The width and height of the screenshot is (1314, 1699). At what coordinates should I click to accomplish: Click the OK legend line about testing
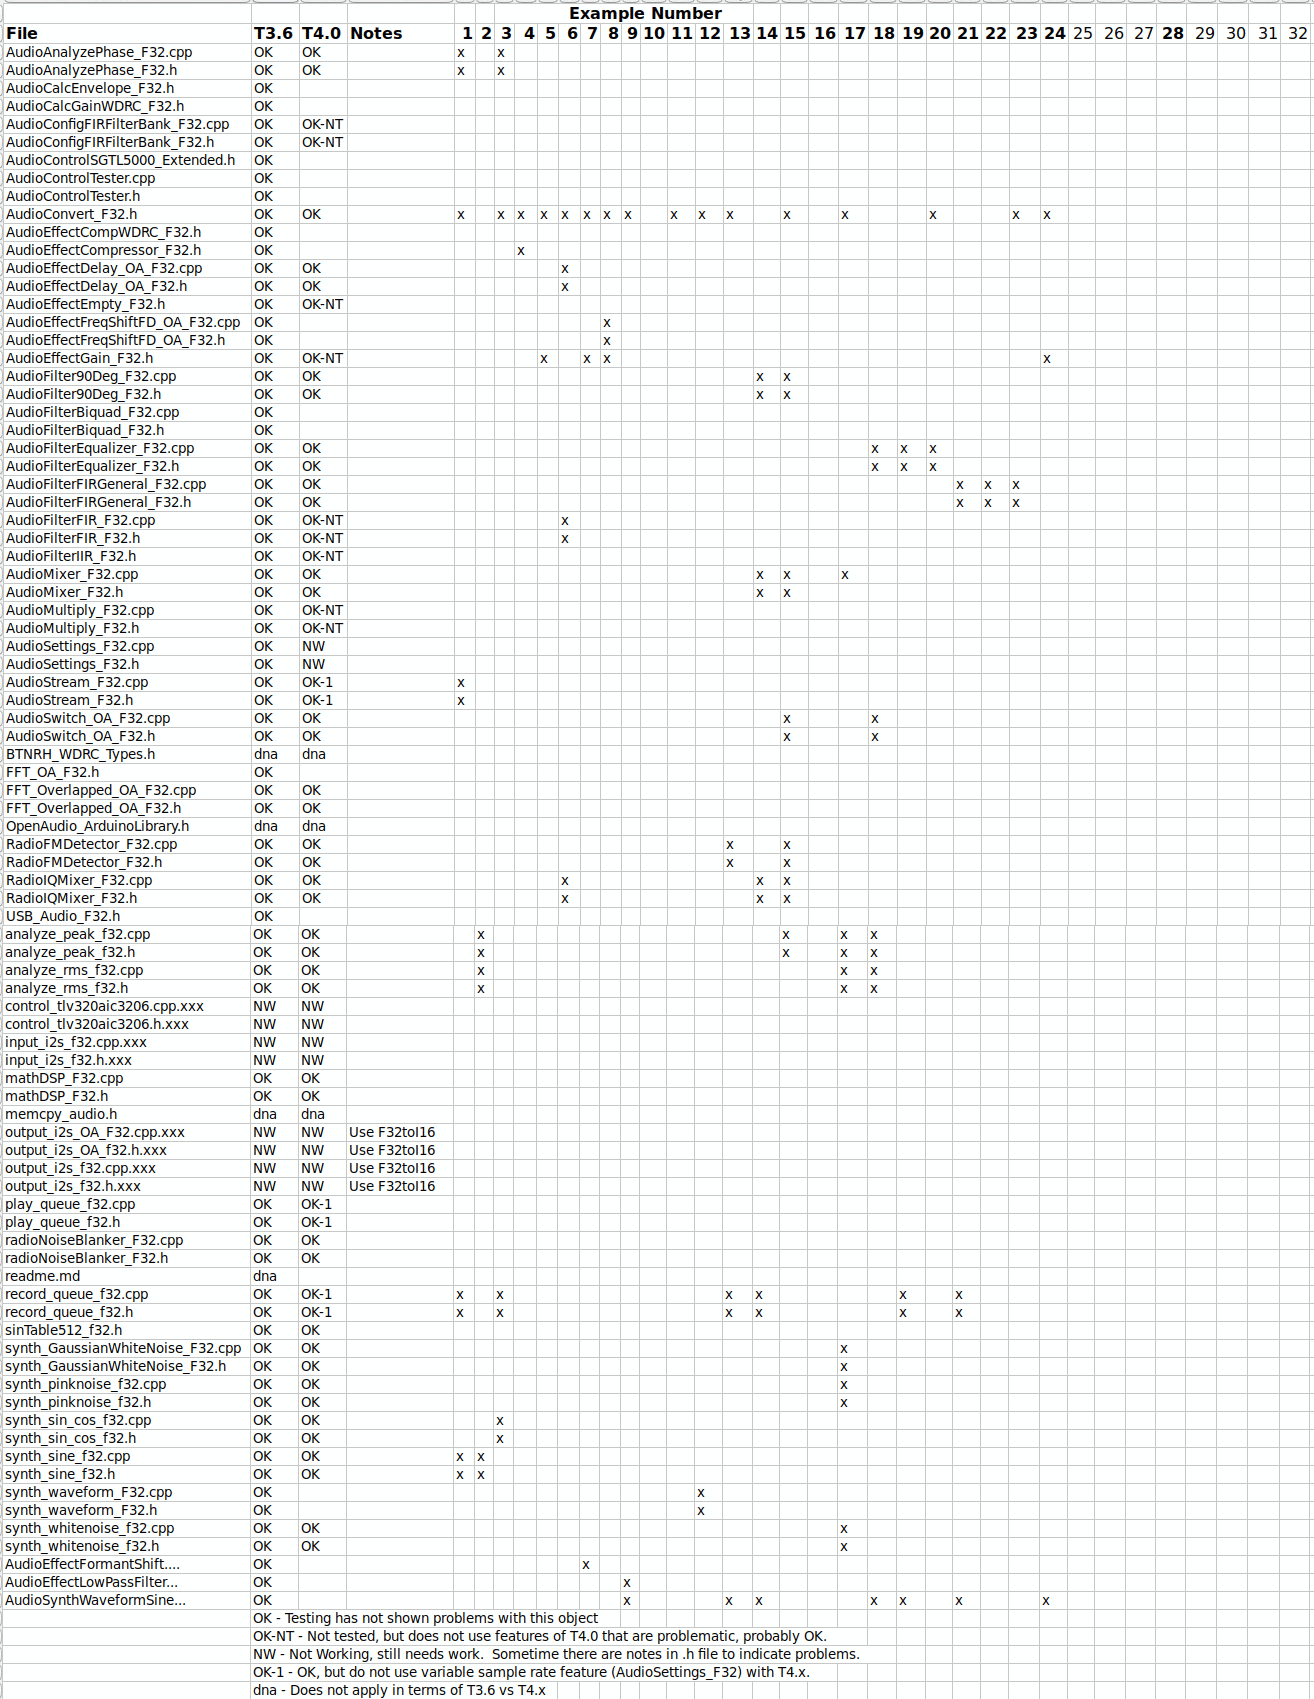(425, 1618)
